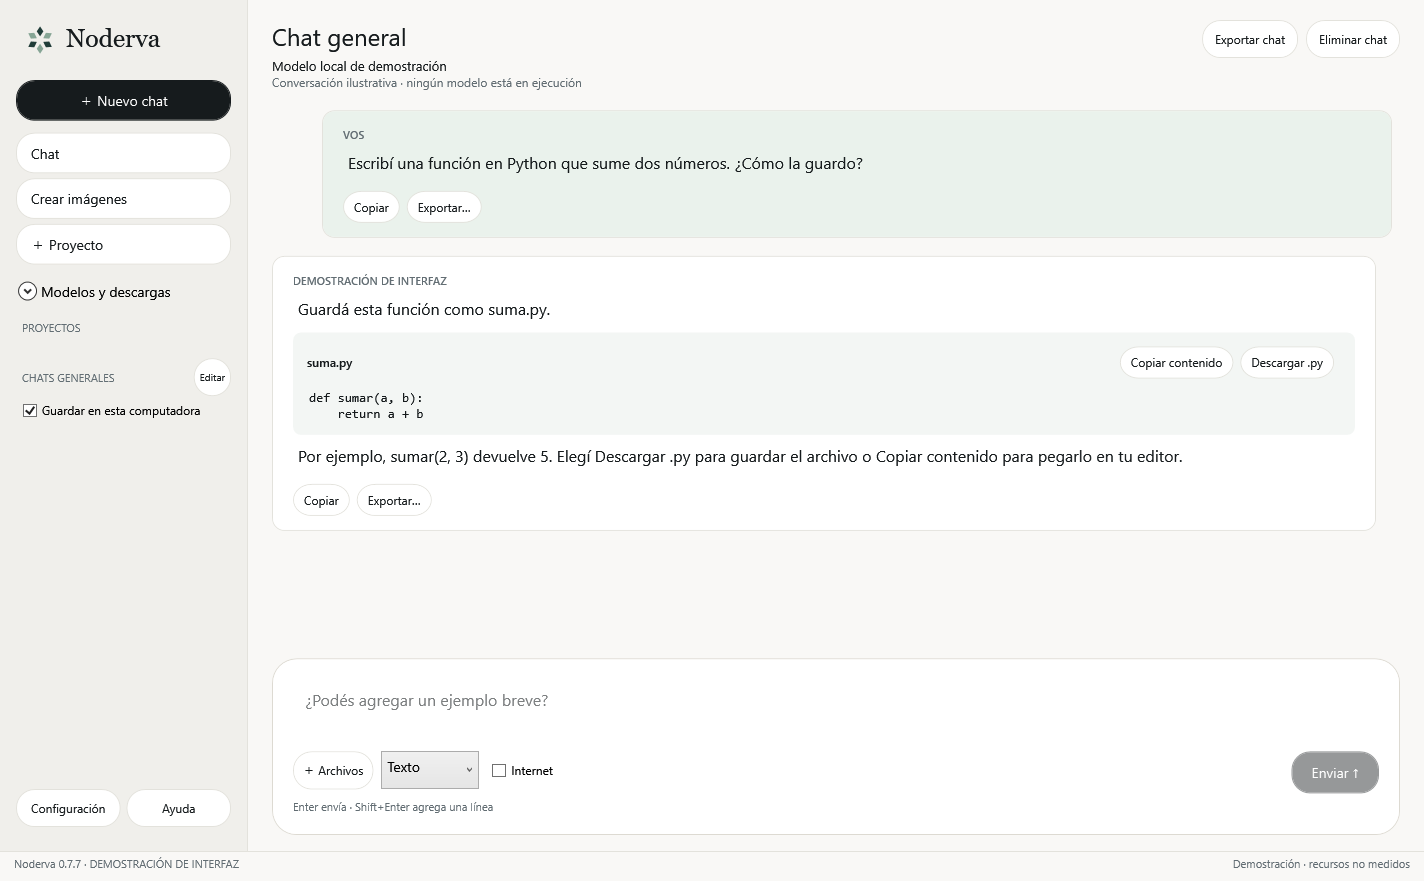Screen dimensions: 1424x881
Task: Click 'Demostración · recursos no medidos' status text
Action: 1321,864
